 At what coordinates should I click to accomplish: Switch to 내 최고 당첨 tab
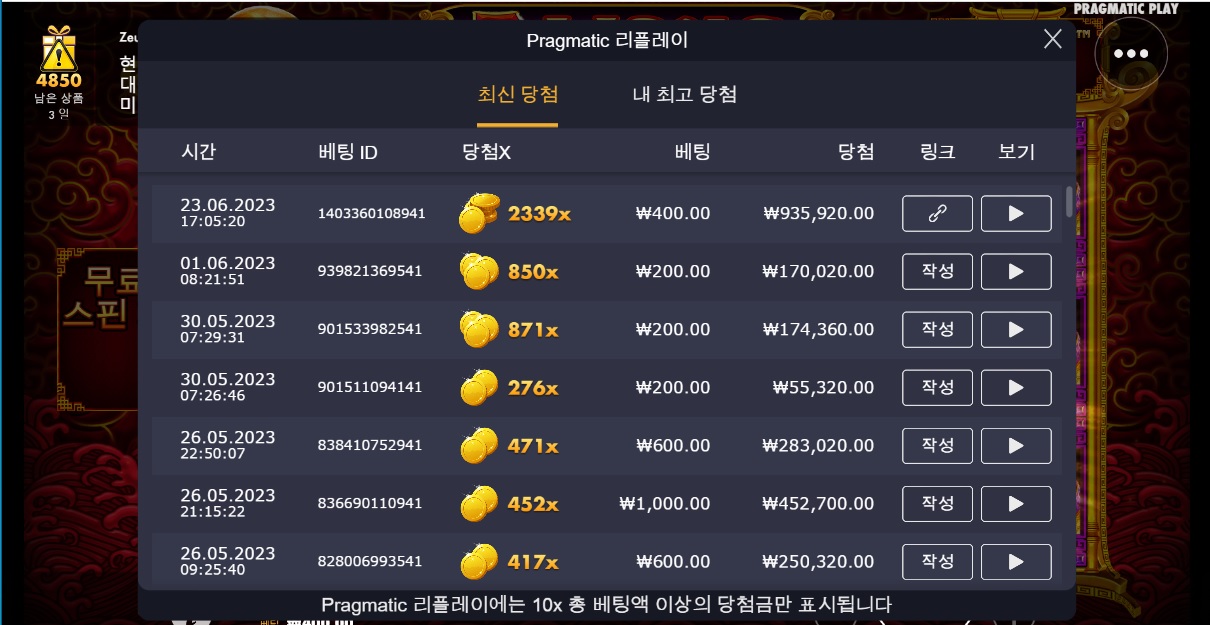tap(685, 95)
